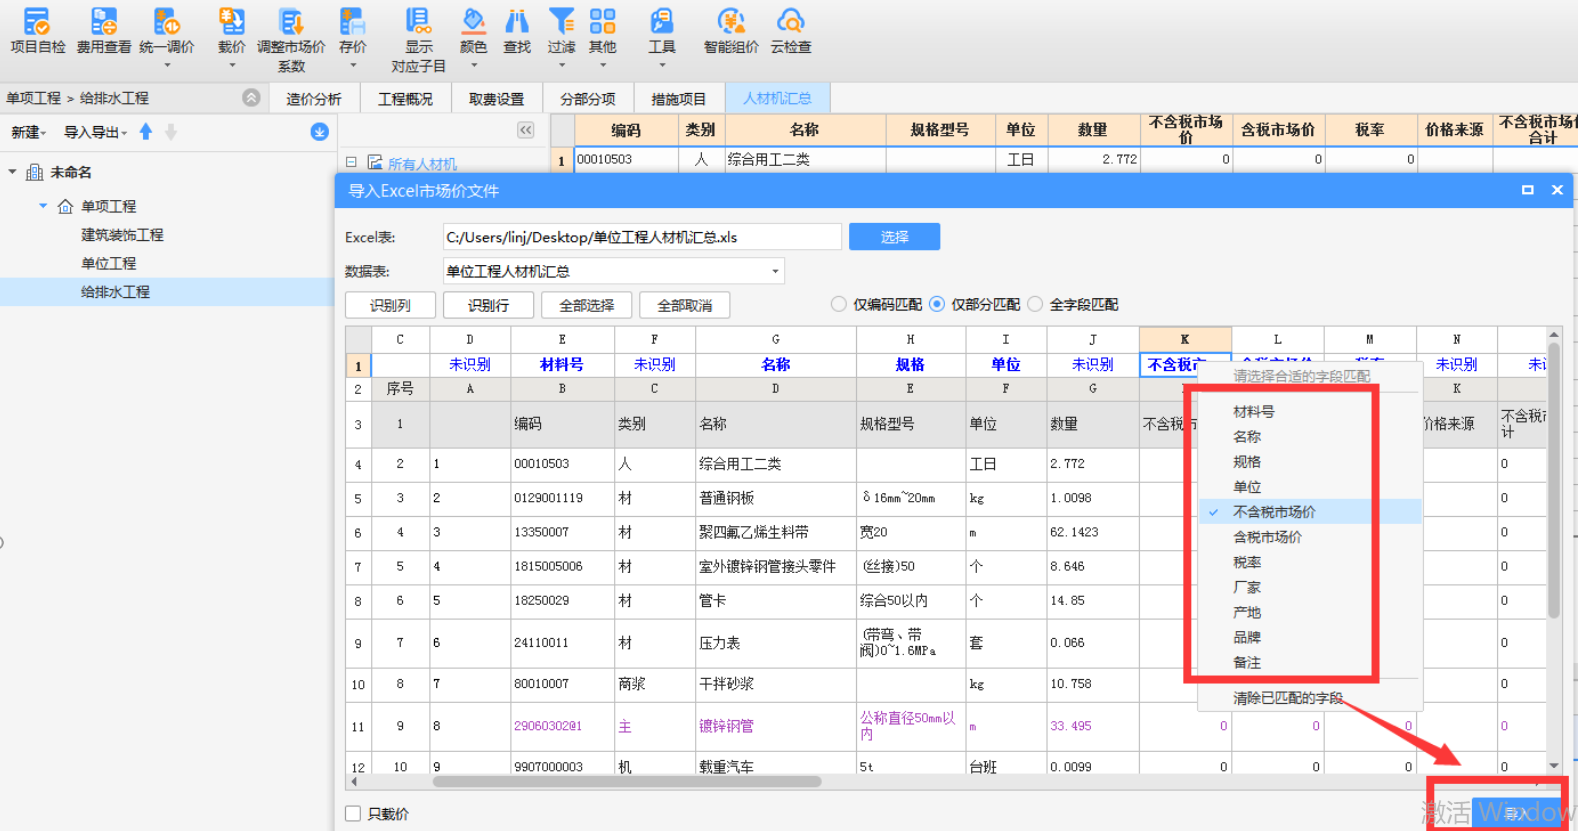Switch to the 工程概况 tab
The height and width of the screenshot is (831, 1578).
coord(405,99)
